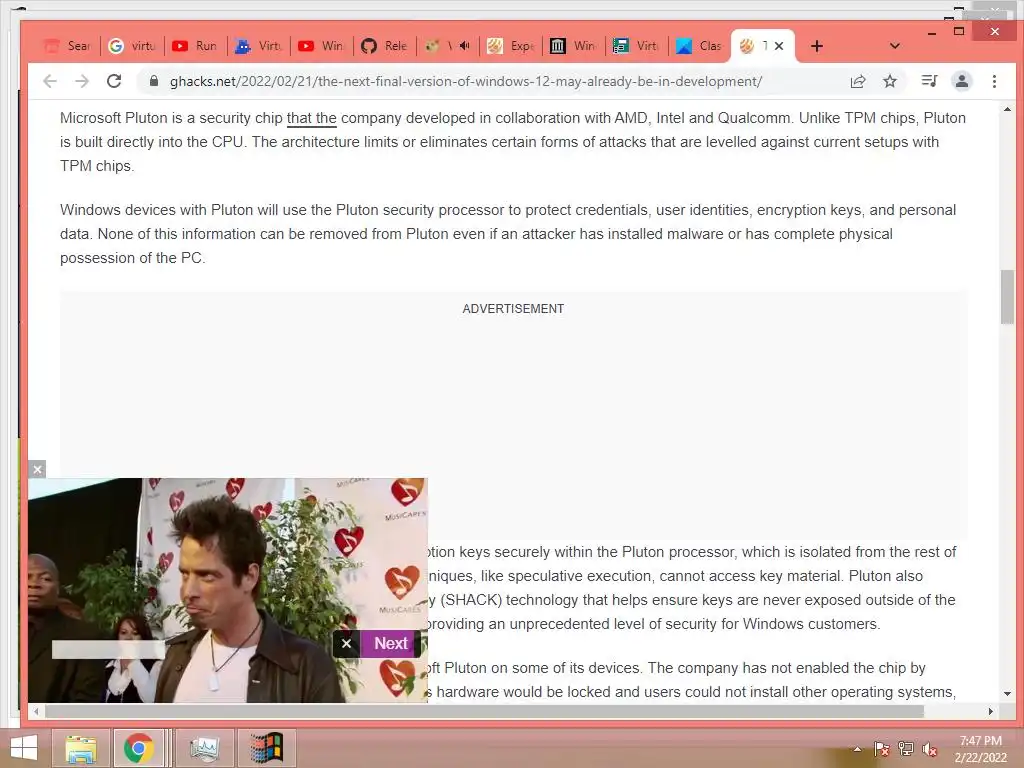1024x768 pixels.
Task: Click the floating video thumbnail
Action: click(227, 590)
